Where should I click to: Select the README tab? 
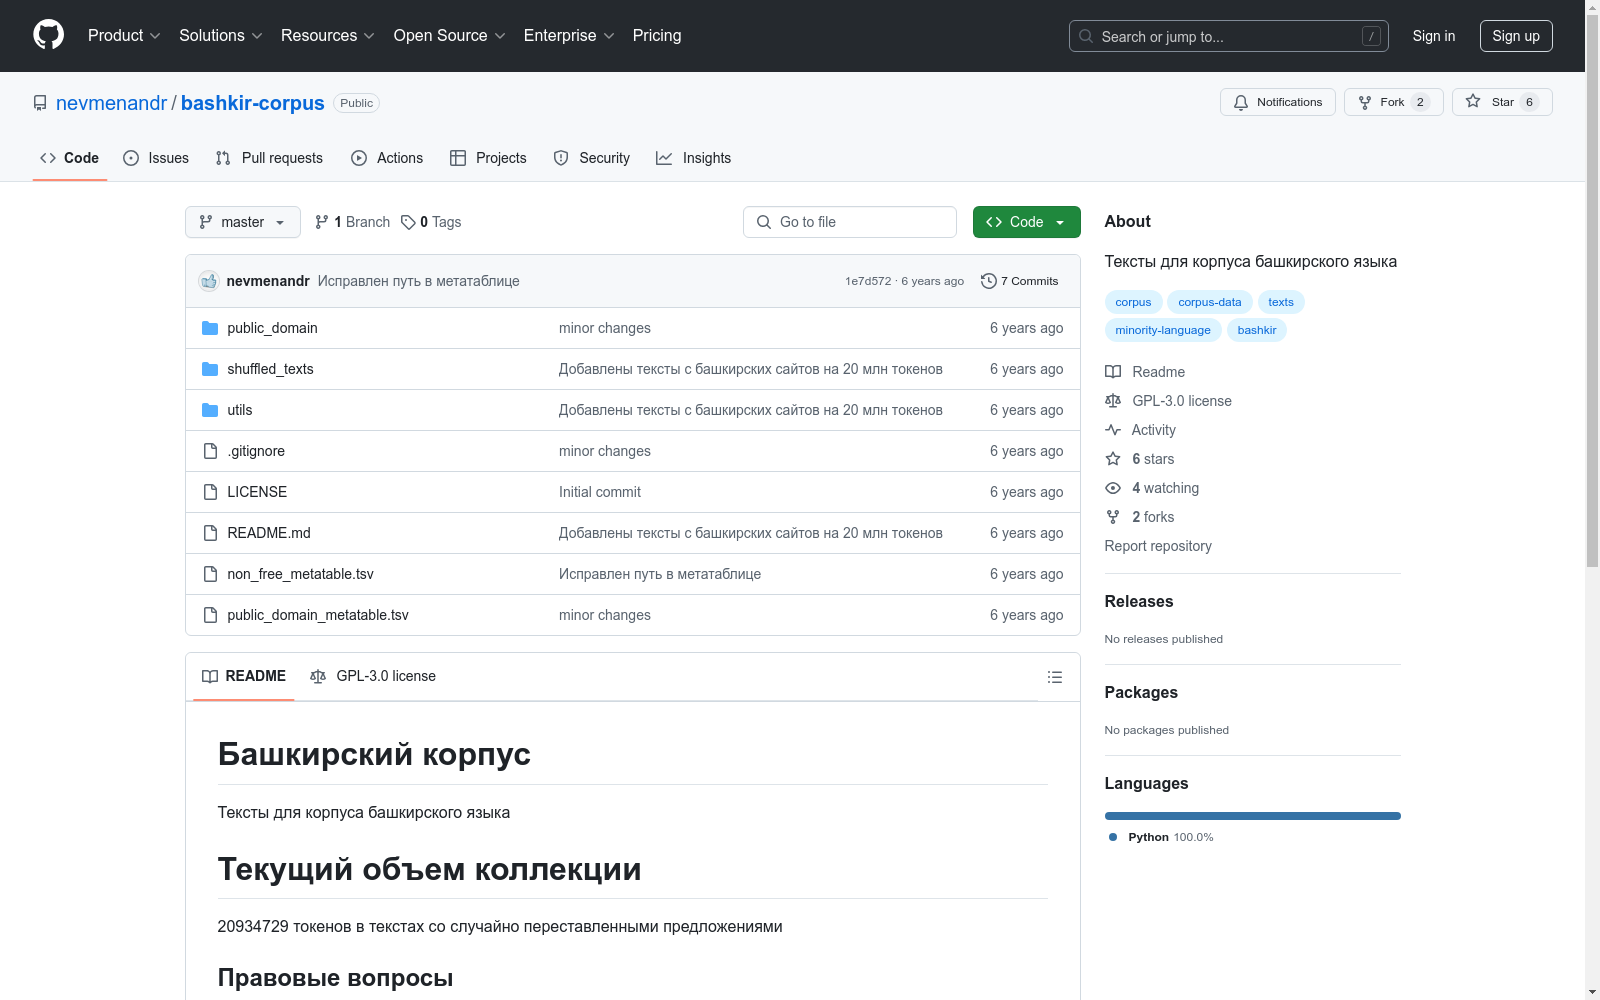click(x=244, y=676)
